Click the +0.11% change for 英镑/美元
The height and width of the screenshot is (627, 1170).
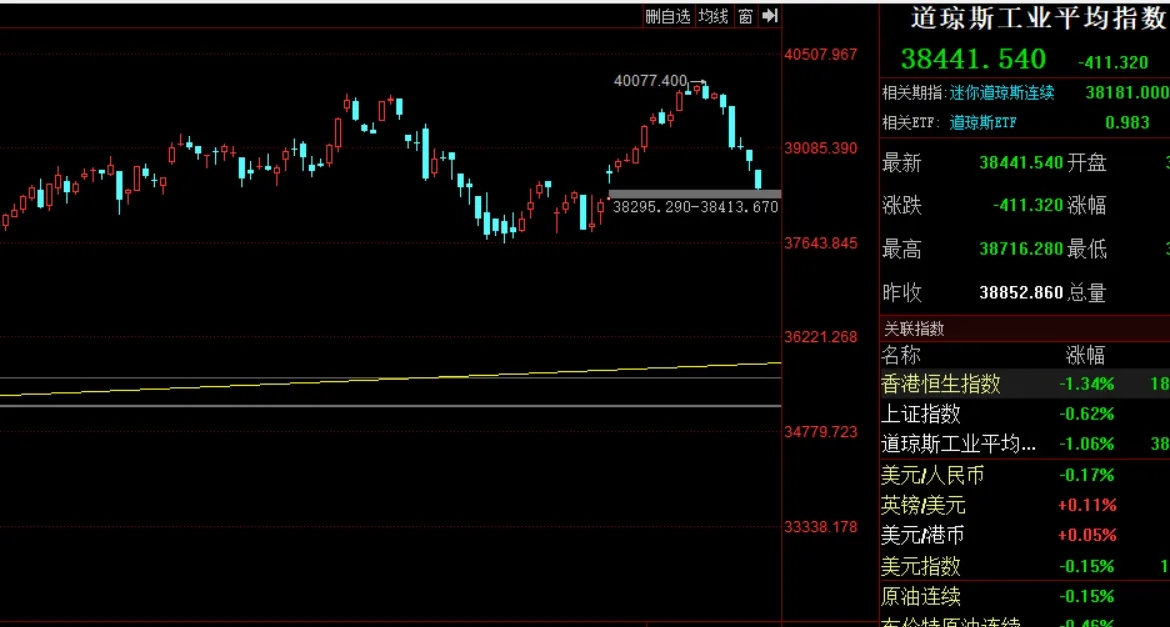tap(1086, 505)
